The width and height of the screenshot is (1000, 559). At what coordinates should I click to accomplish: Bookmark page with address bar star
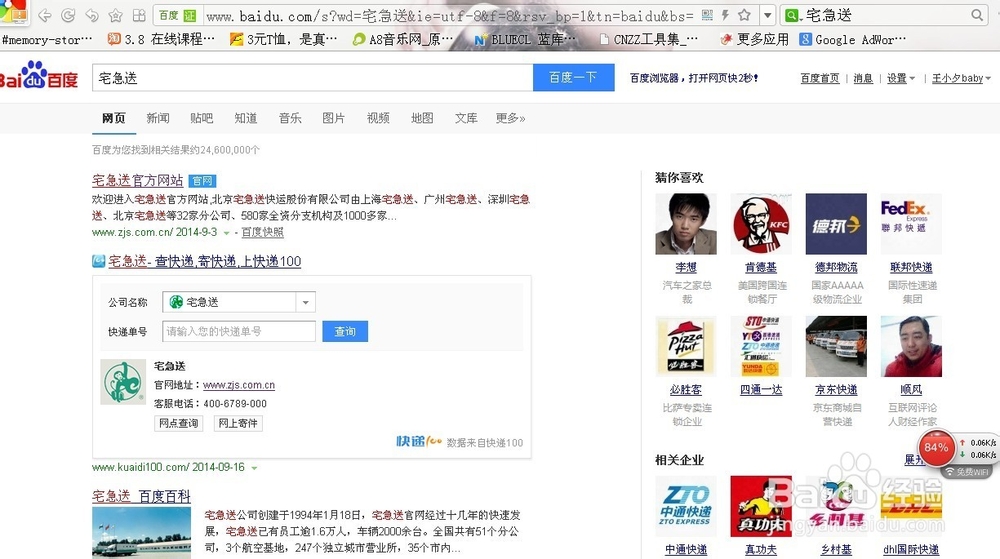coord(744,15)
